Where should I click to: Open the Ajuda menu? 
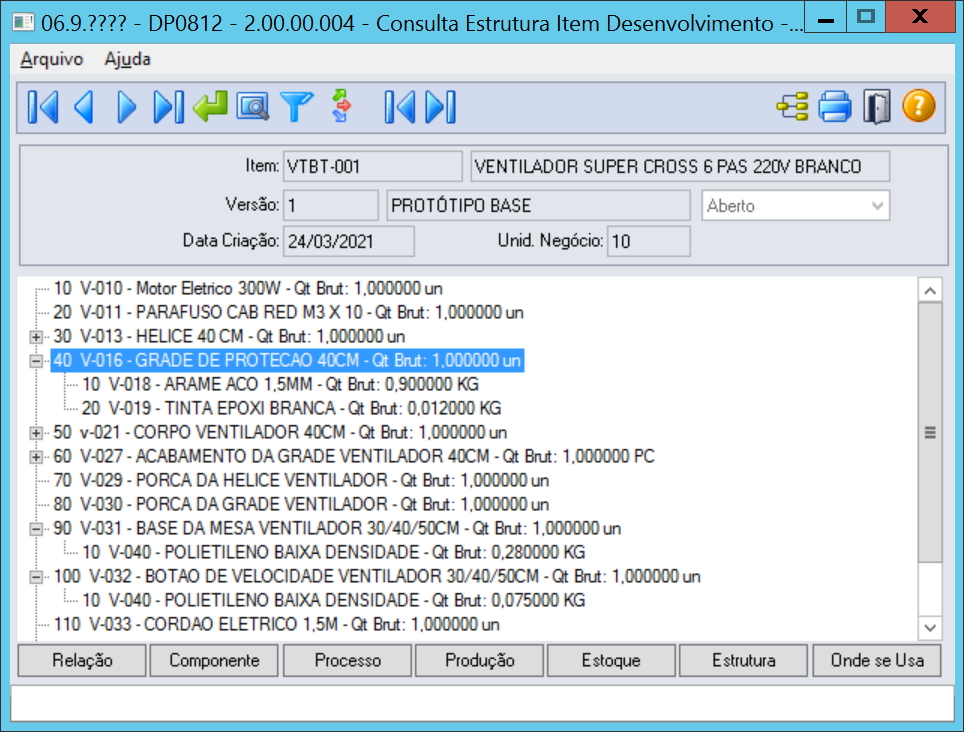pos(127,59)
